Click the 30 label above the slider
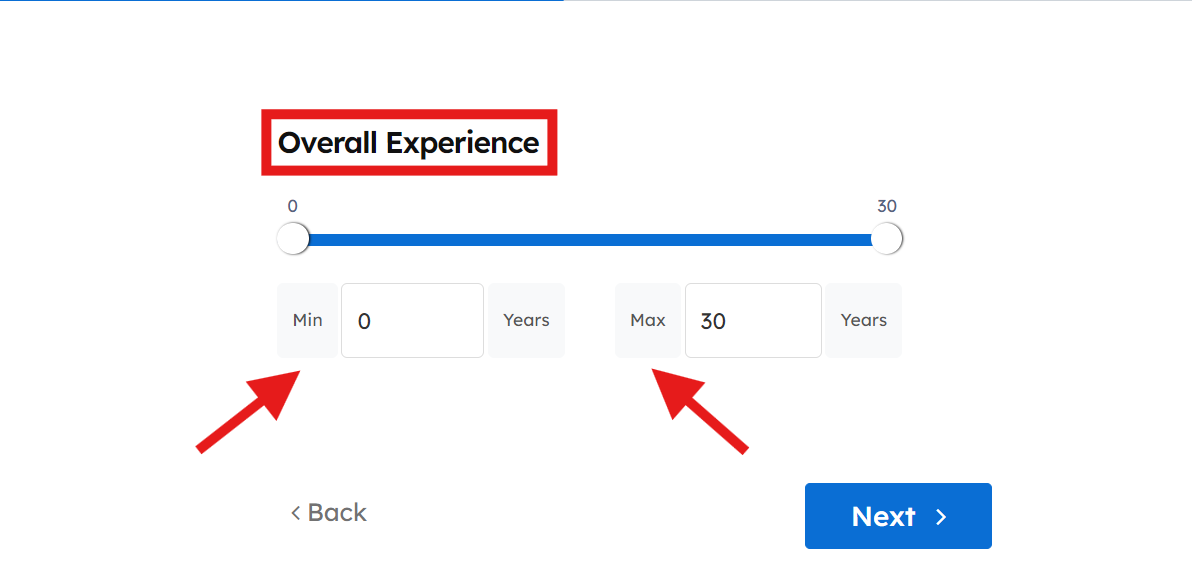 (x=887, y=206)
